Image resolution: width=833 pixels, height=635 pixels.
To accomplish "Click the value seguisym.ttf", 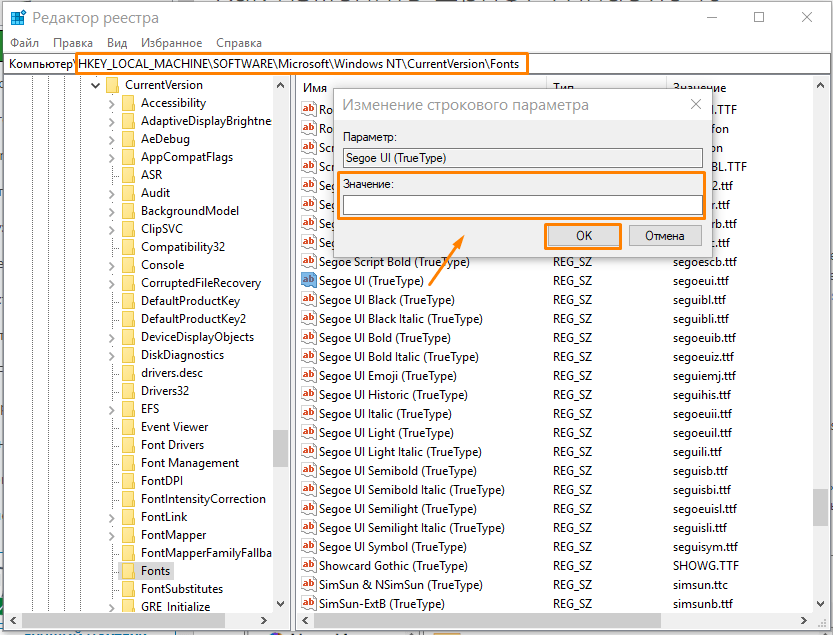I will point(705,547).
